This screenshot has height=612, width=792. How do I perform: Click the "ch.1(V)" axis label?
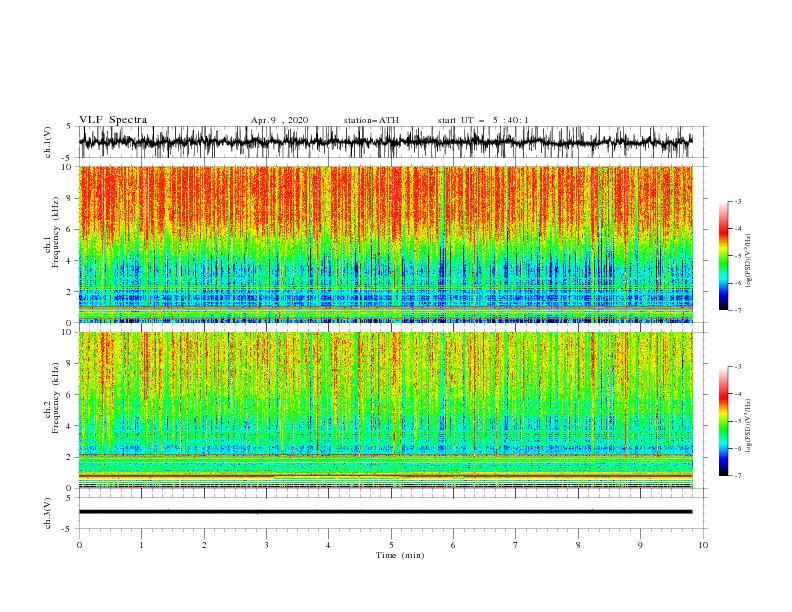point(48,142)
